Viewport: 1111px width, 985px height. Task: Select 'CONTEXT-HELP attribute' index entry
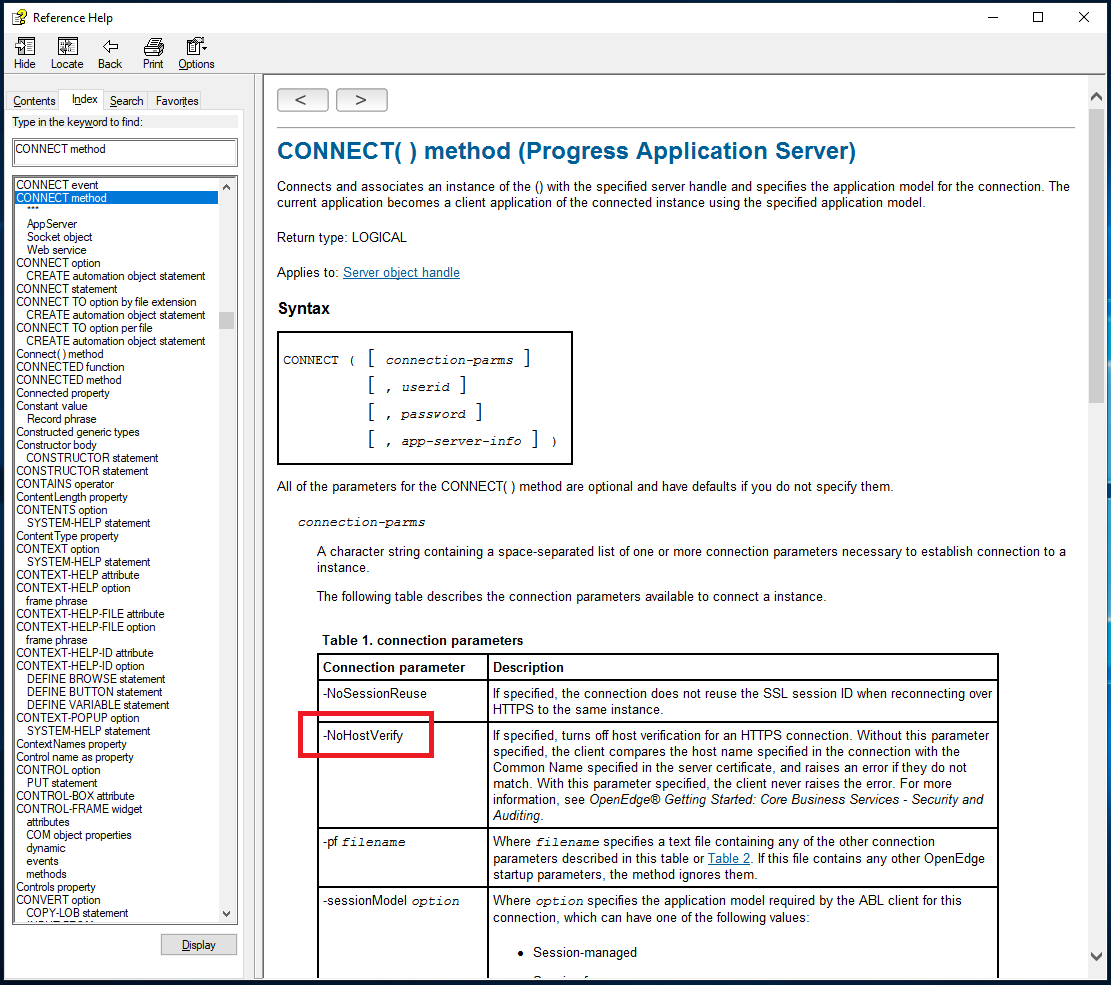click(78, 575)
